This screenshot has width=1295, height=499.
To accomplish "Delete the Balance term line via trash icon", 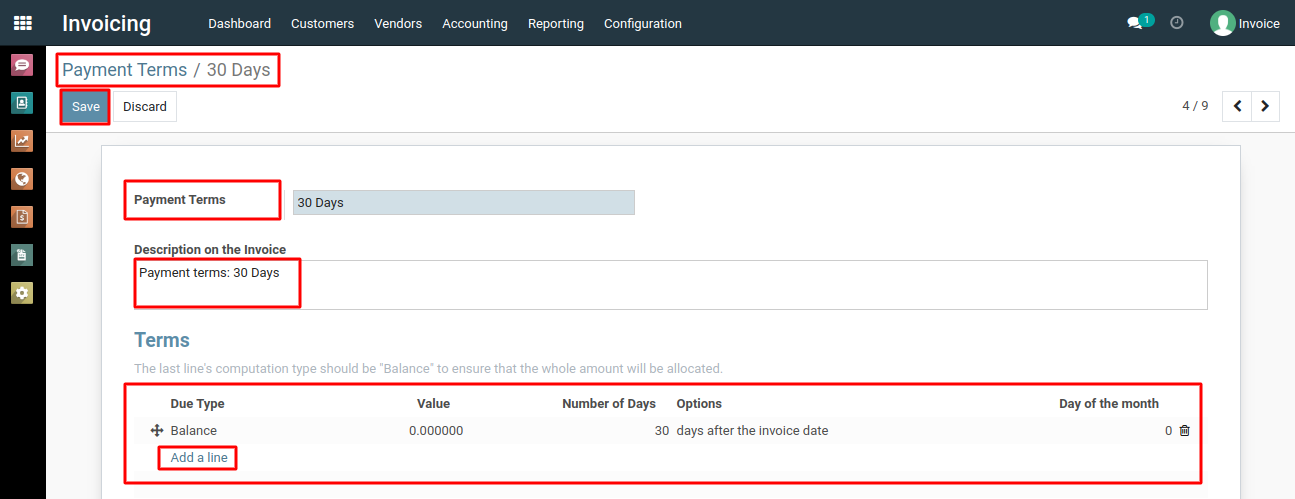I will pos(1185,431).
